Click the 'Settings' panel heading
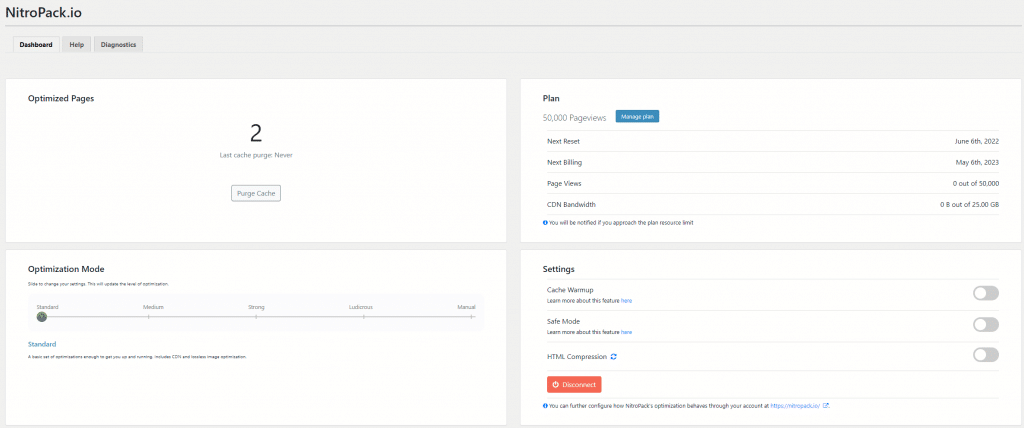This screenshot has height=428, width=1024. 558,269
